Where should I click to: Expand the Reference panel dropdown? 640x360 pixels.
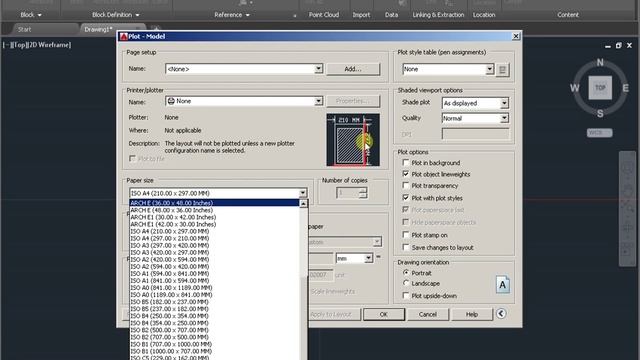232,15
